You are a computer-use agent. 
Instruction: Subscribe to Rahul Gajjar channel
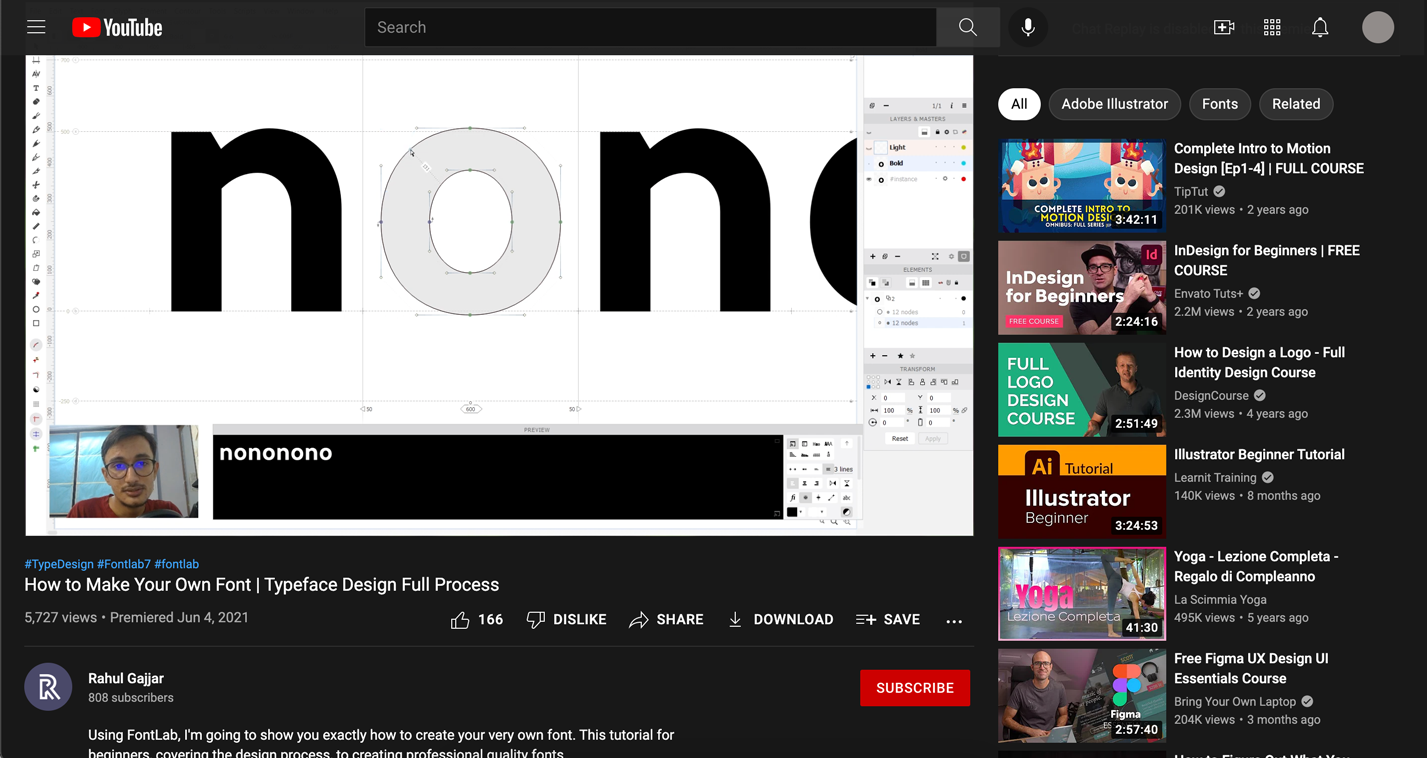[x=915, y=688]
